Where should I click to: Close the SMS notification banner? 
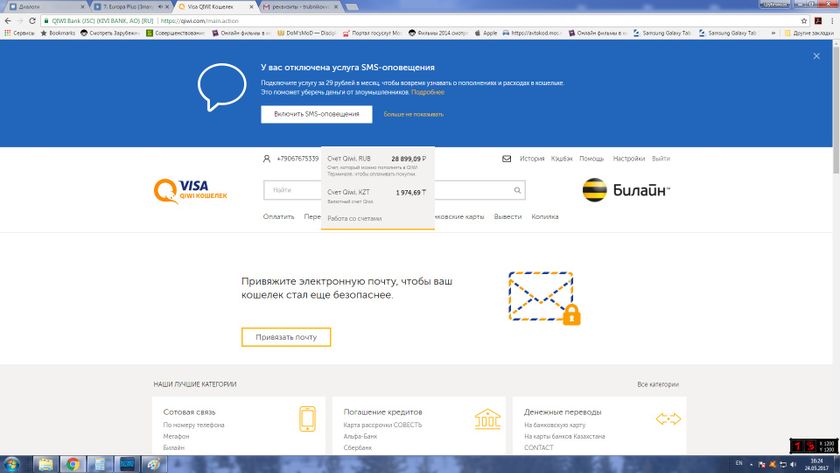[816, 56]
